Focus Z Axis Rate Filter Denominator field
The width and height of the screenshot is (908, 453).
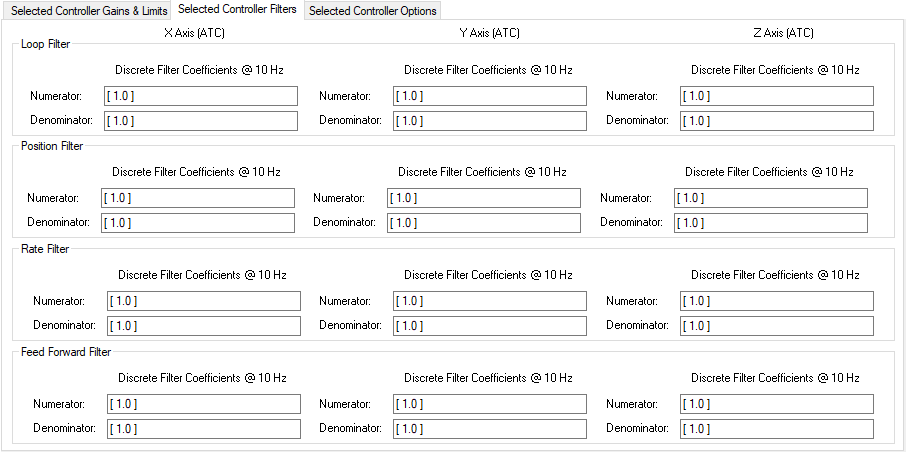coord(776,326)
